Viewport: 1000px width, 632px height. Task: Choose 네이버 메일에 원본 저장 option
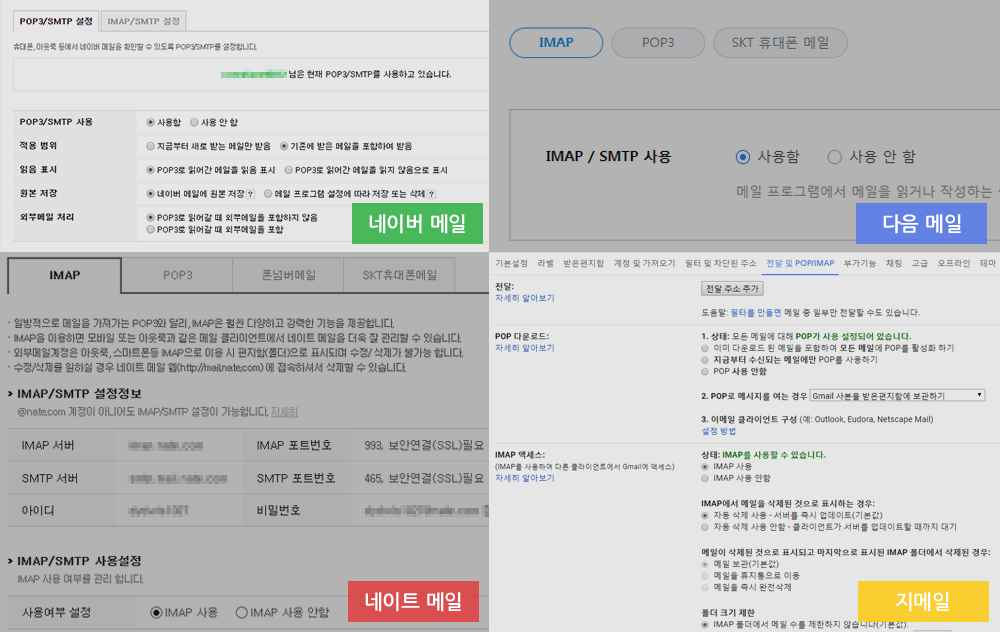pyautogui.click(x=151, y=194)
